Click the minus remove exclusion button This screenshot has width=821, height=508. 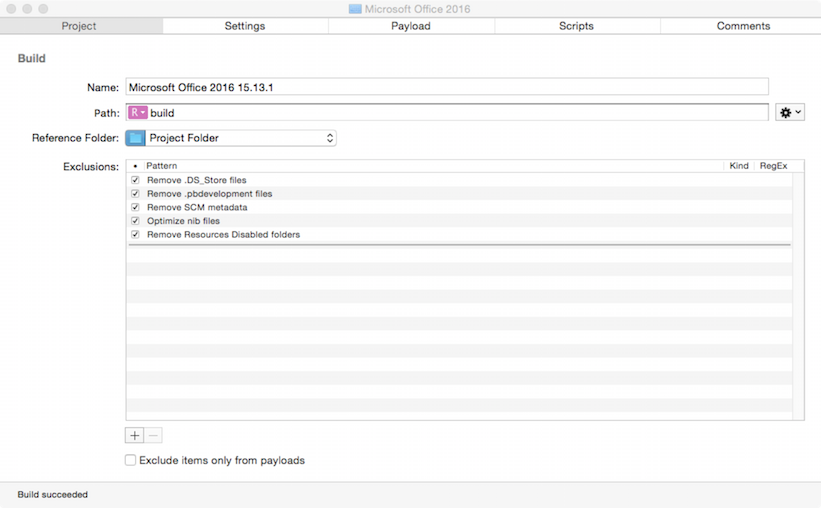(x=153, y=435)
